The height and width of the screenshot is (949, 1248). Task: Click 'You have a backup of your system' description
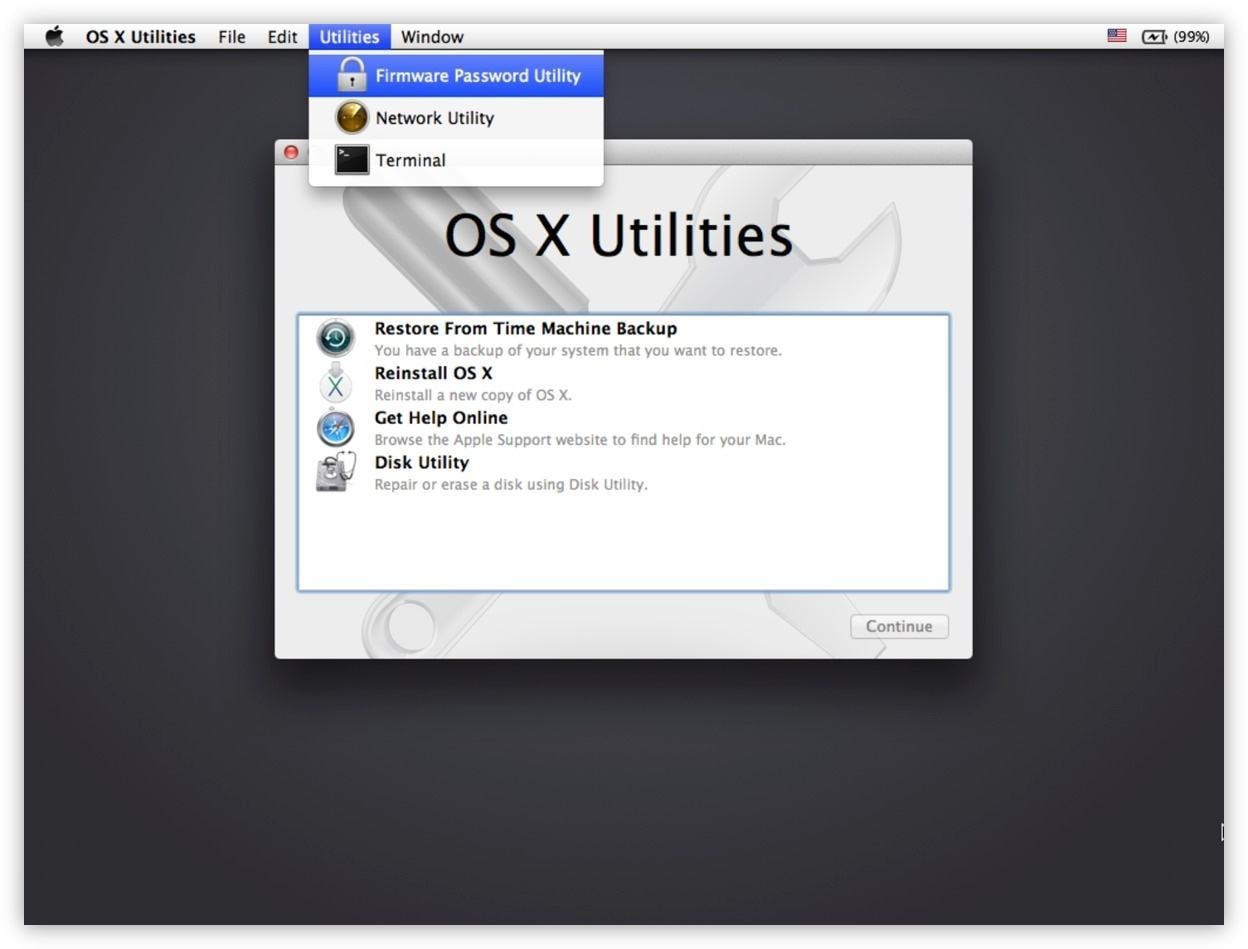[578, 351]
